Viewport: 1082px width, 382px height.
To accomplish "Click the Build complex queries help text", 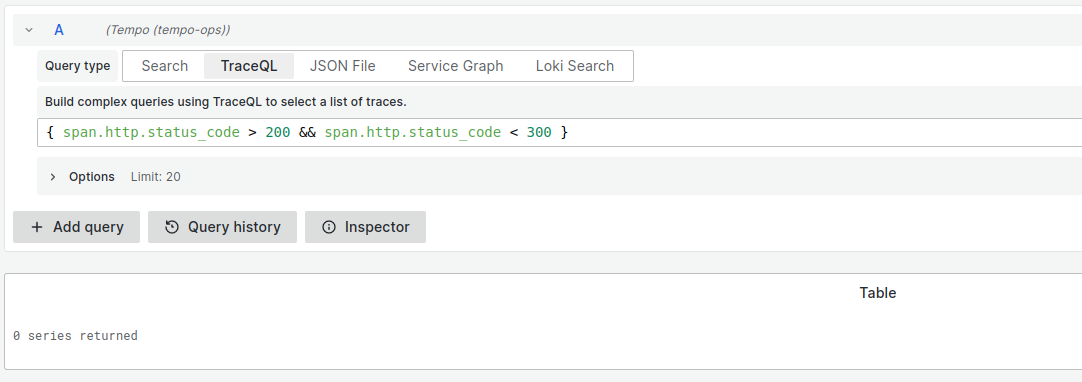I will tap(226, 102).
